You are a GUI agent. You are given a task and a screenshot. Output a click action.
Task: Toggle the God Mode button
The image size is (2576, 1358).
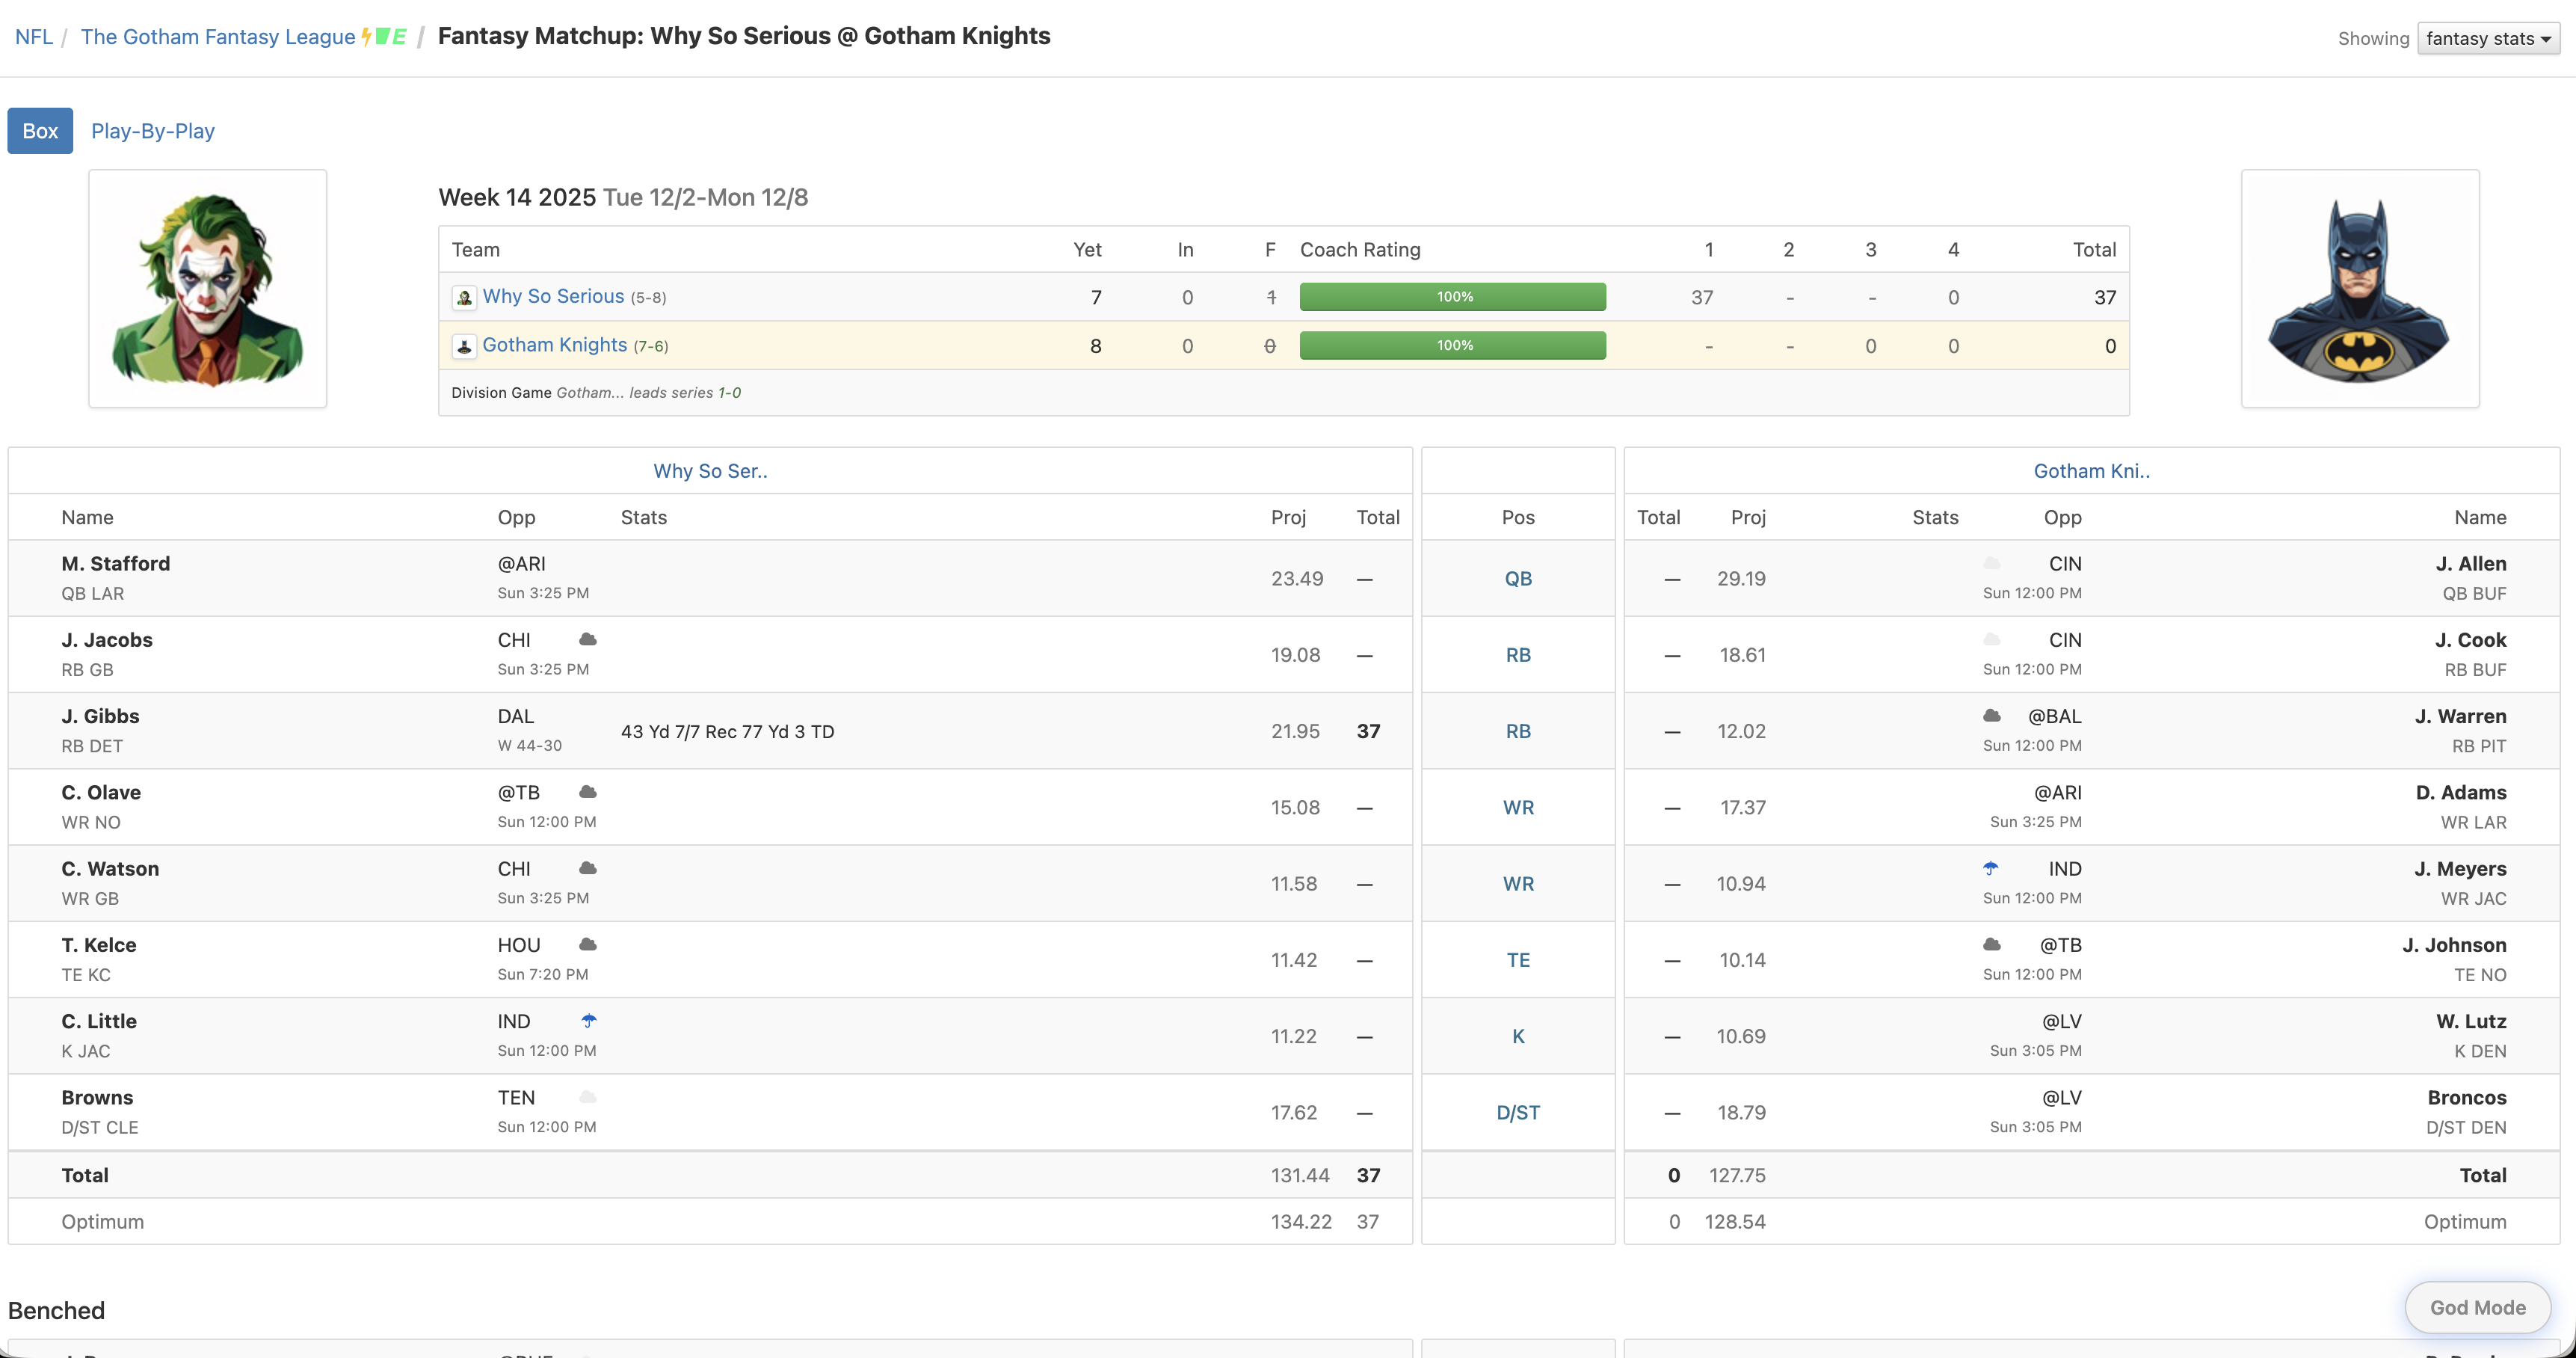tap(2477, 1307)
